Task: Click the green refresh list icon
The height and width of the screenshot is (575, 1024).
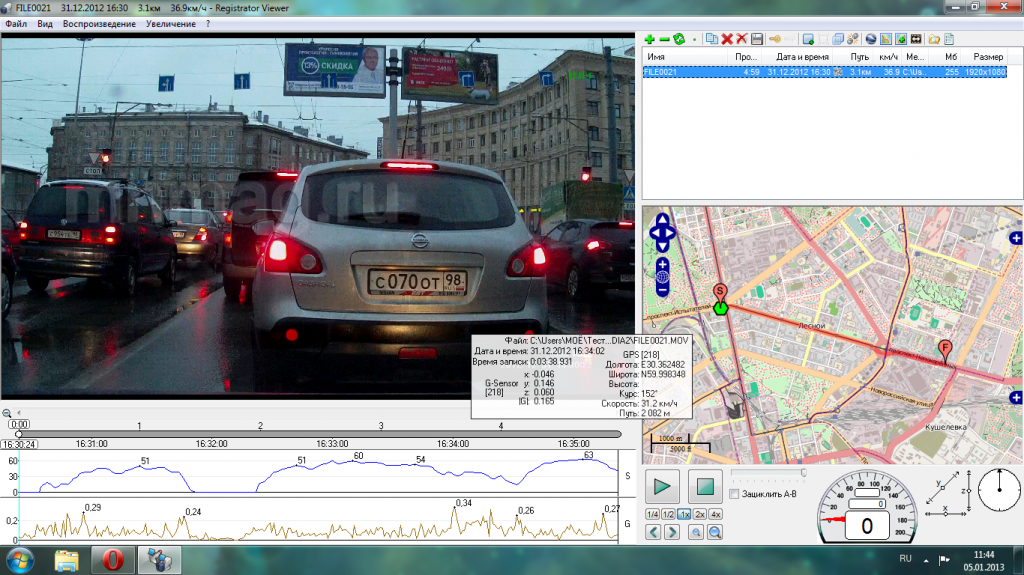Action: tap(679, 39)
